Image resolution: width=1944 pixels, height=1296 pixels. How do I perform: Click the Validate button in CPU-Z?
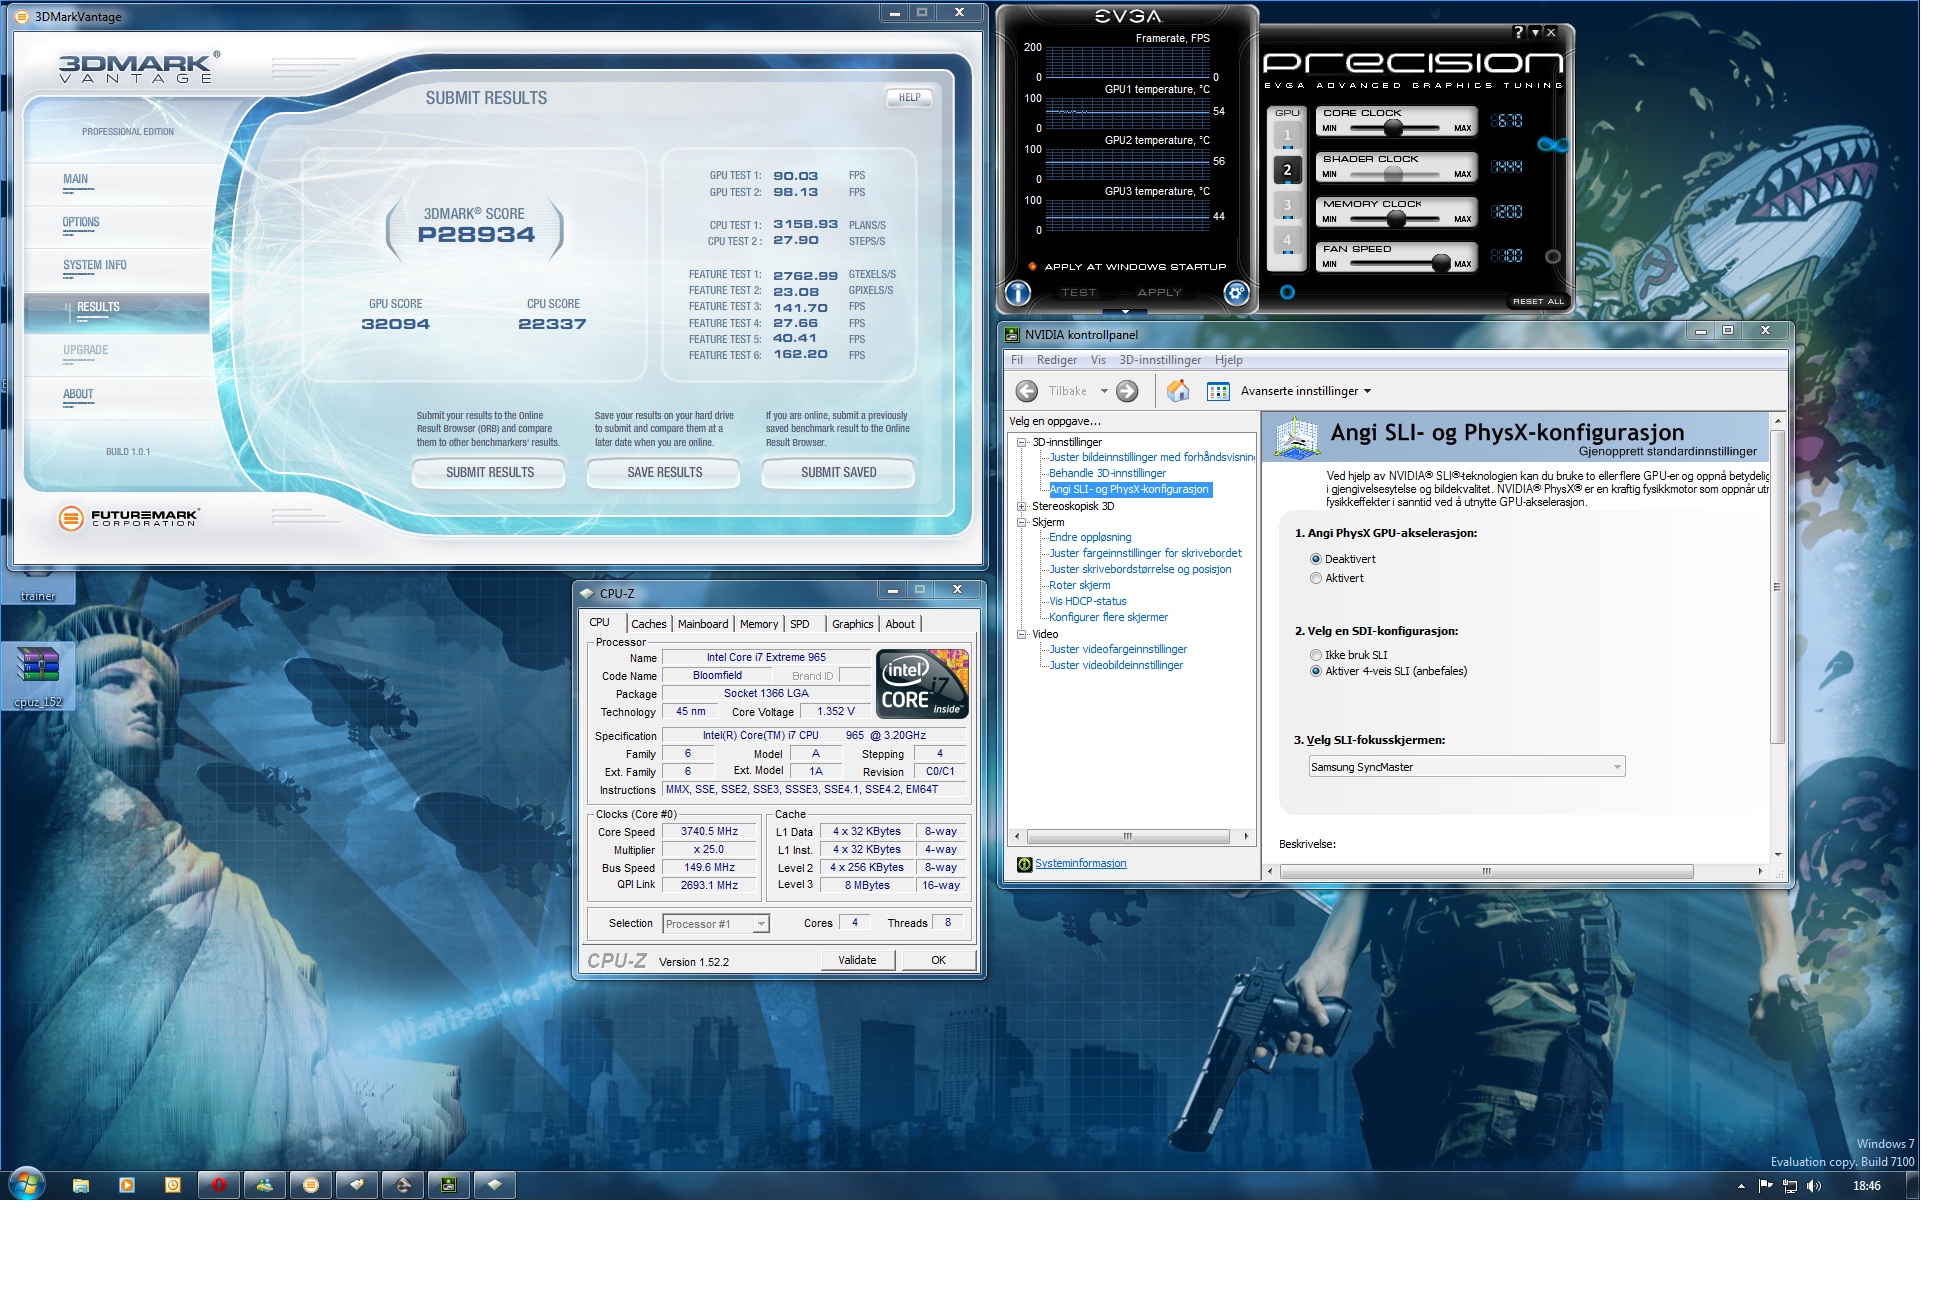pyautogui.click(x=857, y=960)
